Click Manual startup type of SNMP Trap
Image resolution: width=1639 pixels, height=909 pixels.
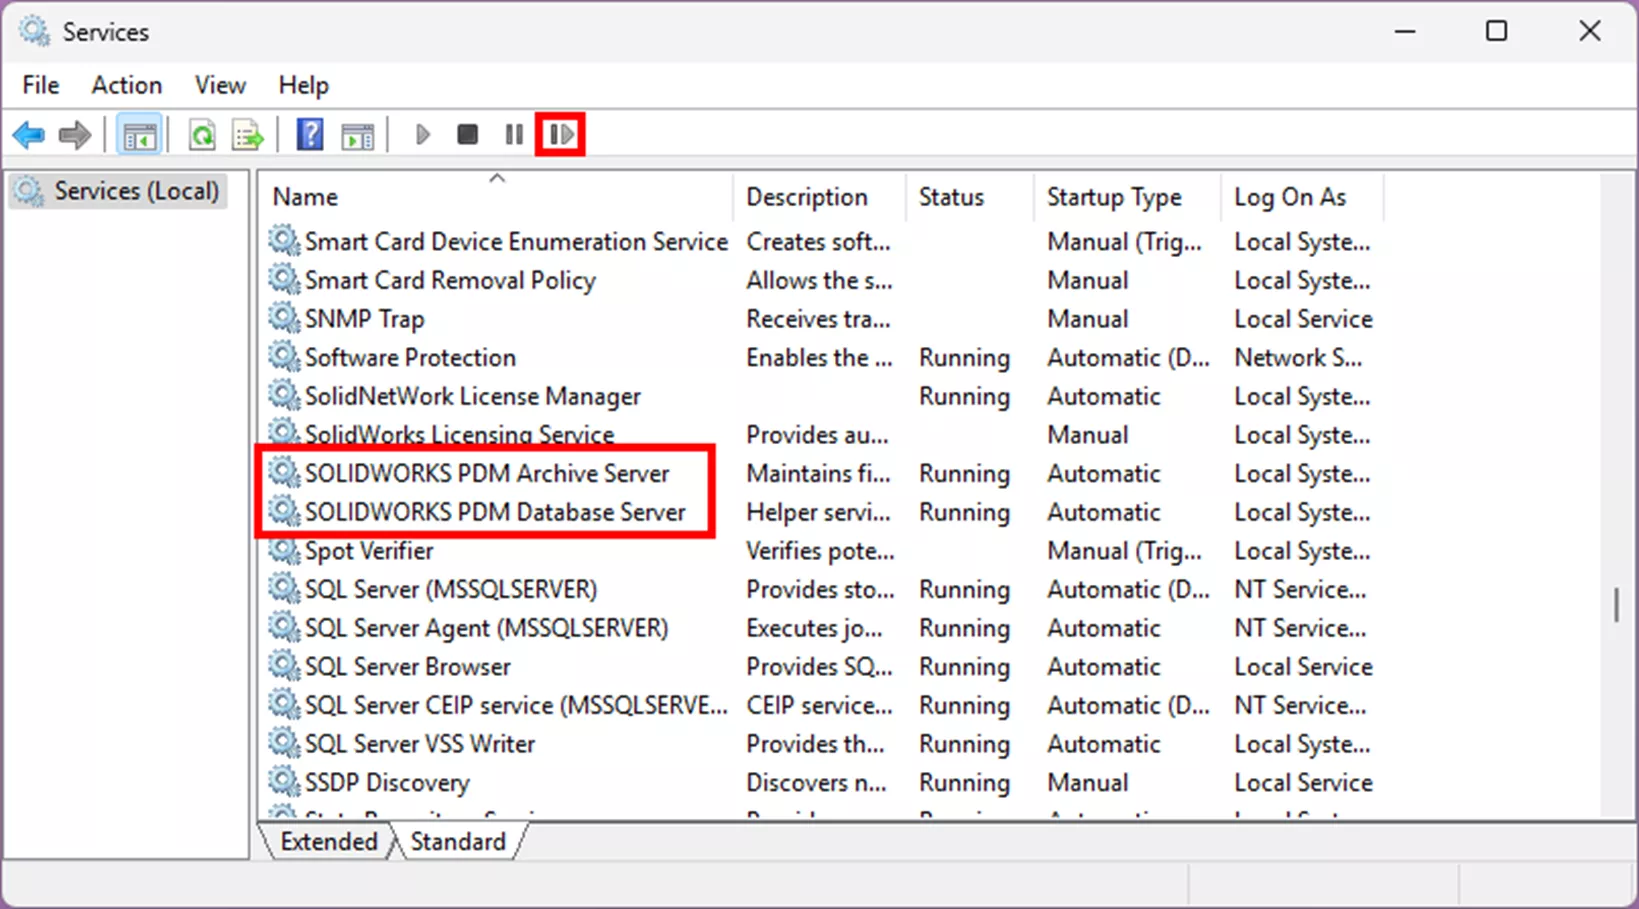point(1087,319)
